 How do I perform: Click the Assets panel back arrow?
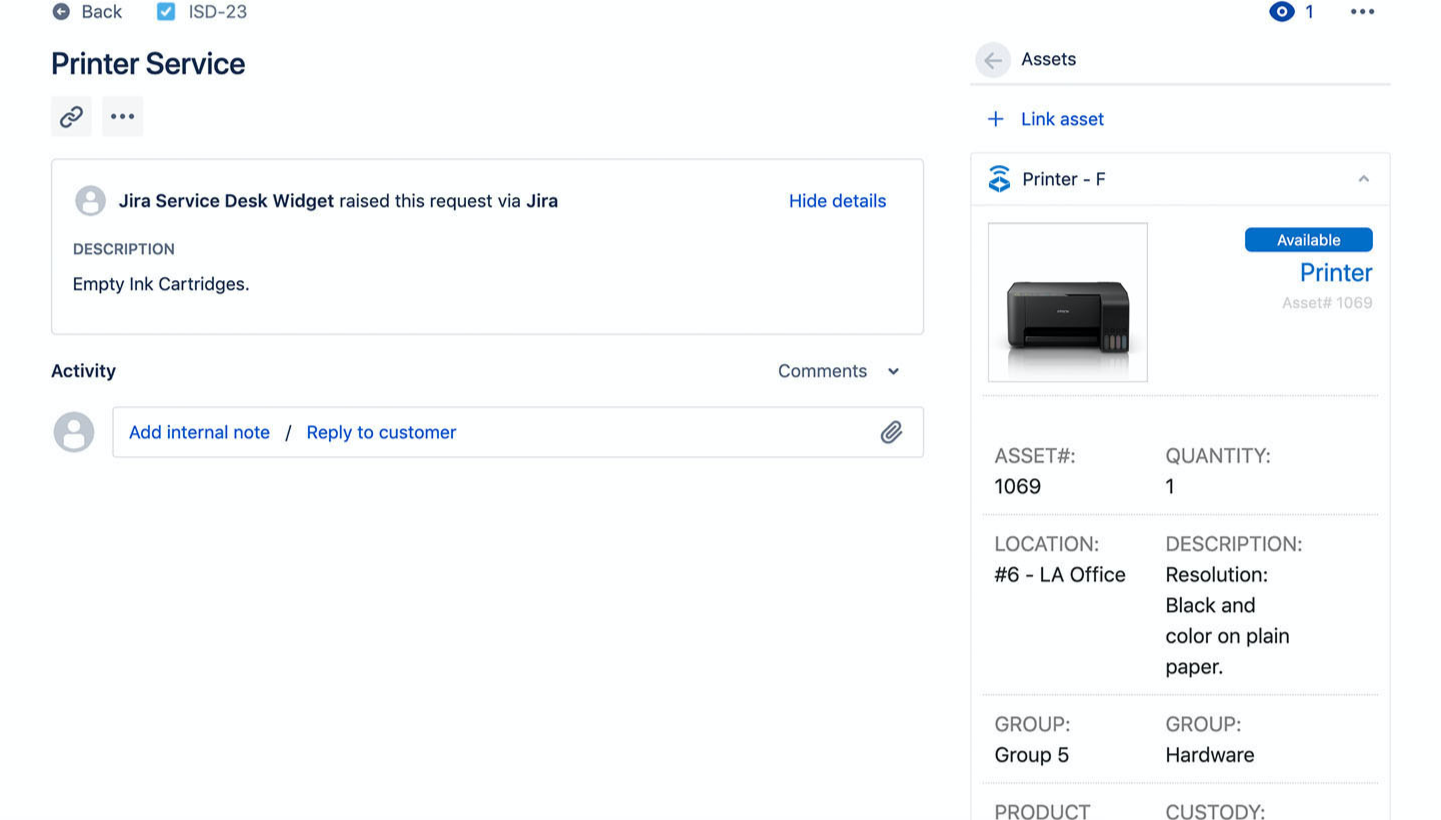tap(992, 60)
